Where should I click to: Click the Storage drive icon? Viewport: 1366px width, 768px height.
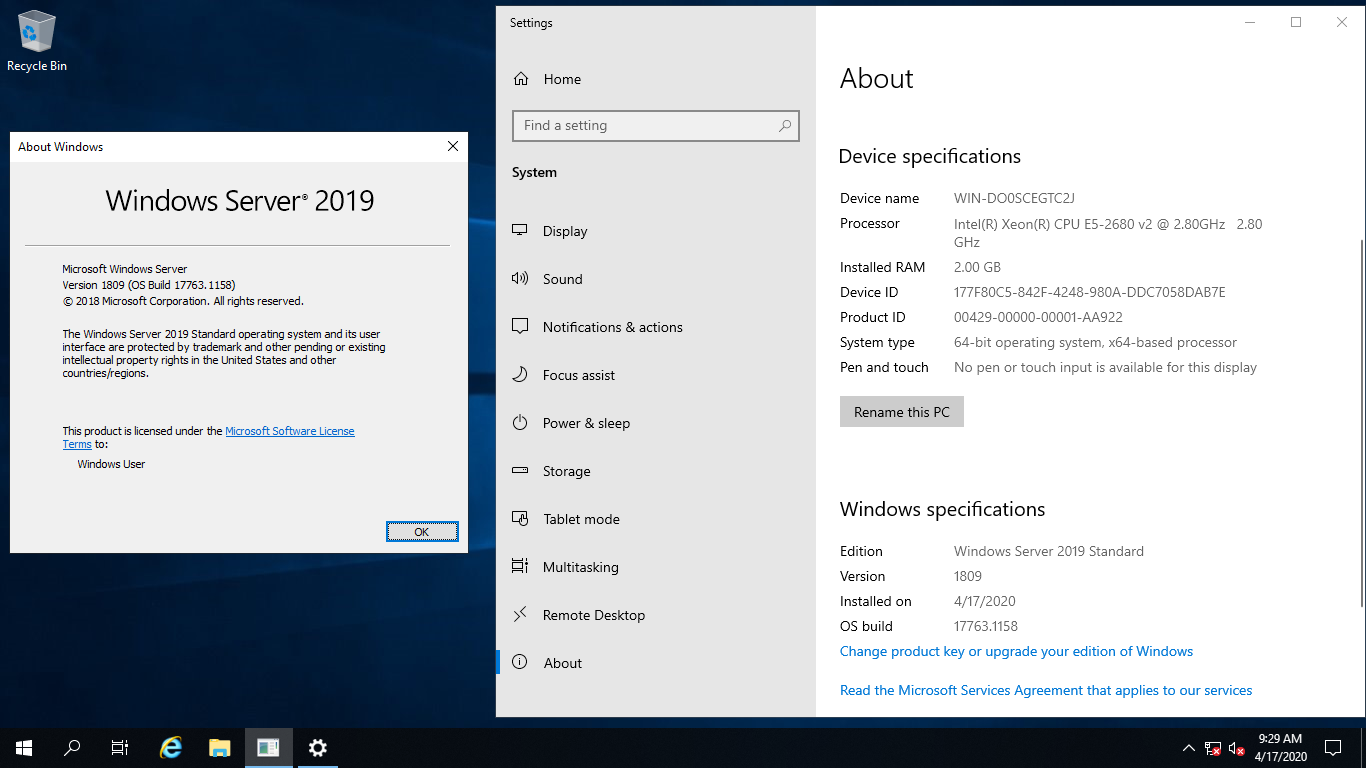click(x=520, y=471)
